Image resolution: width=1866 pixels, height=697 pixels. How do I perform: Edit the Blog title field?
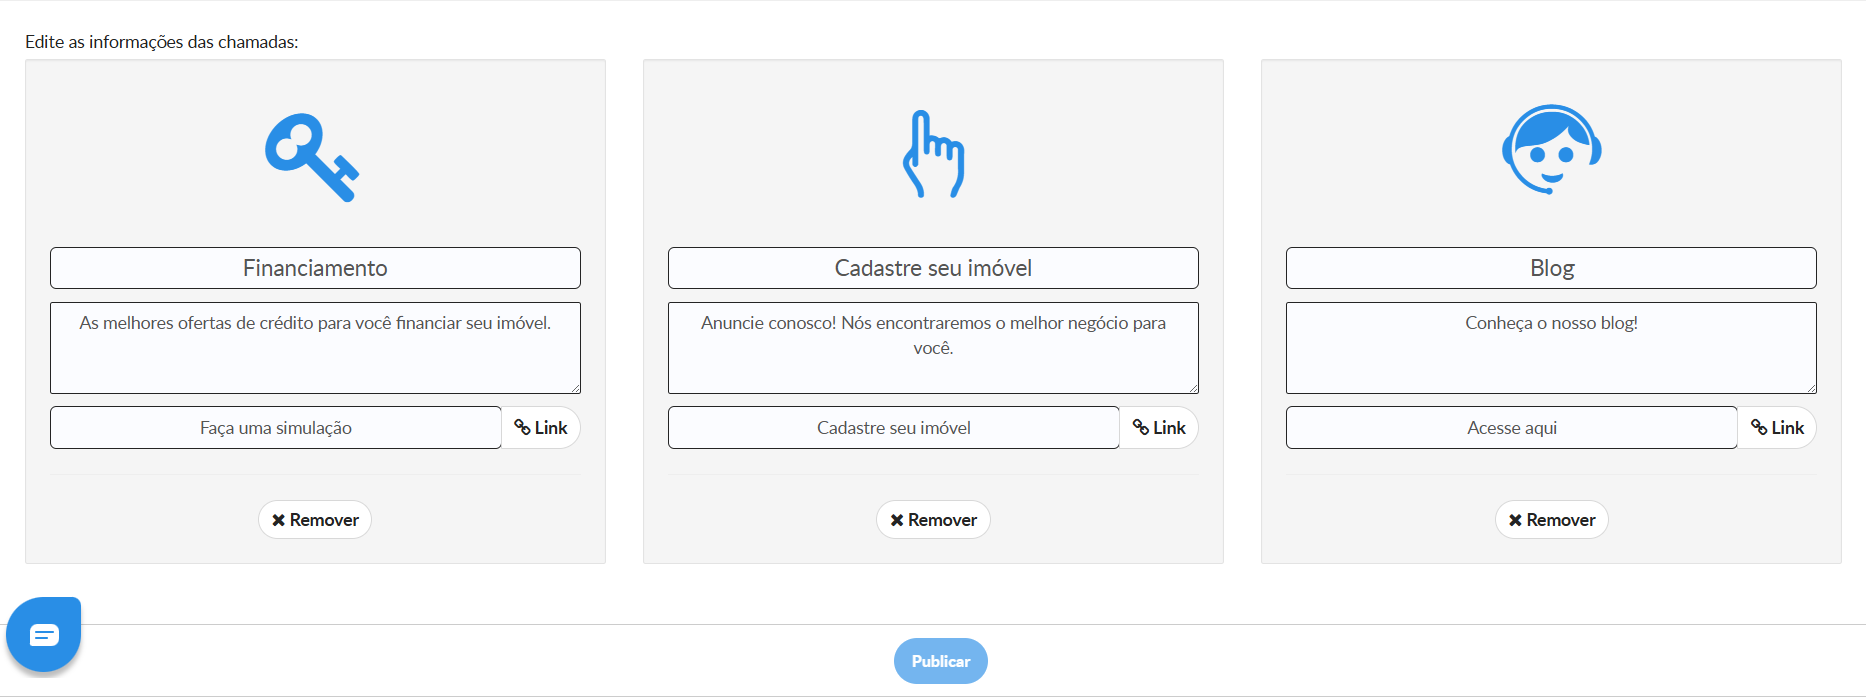[1551, 268]
